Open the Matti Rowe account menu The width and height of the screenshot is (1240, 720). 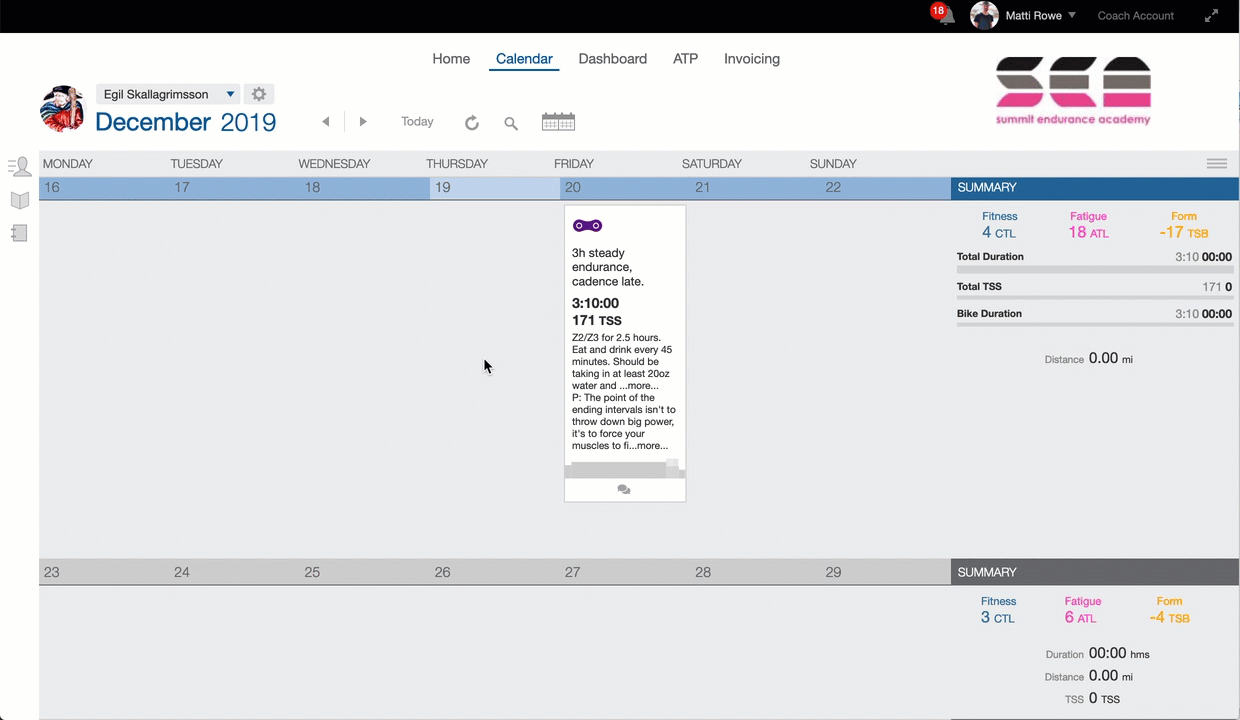(1022, 16)
